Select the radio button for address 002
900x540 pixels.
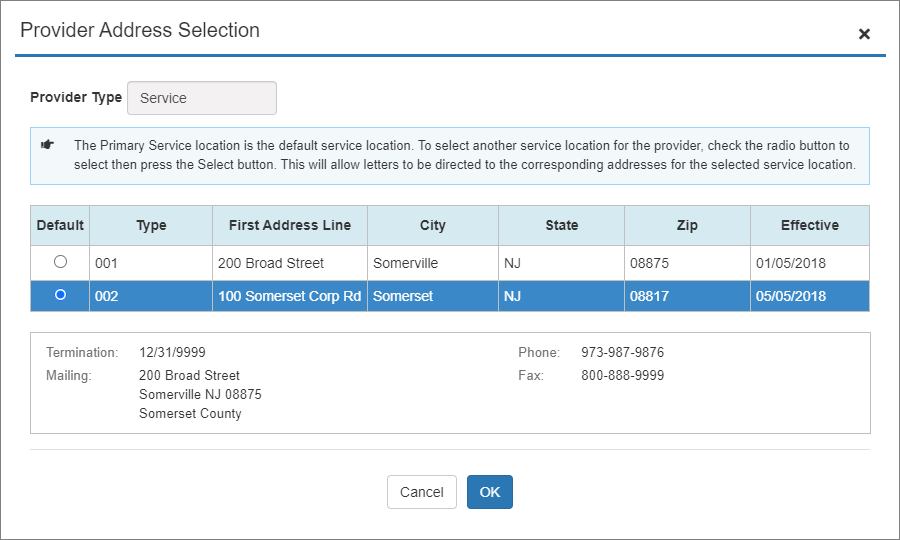(60, 295)
